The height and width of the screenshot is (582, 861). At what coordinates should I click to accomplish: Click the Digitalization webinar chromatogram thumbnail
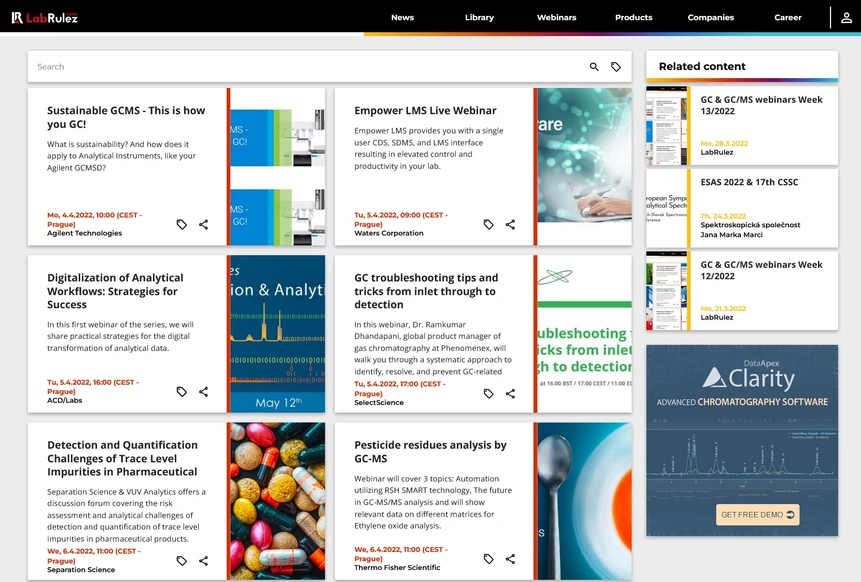click(x=277, y=333)
